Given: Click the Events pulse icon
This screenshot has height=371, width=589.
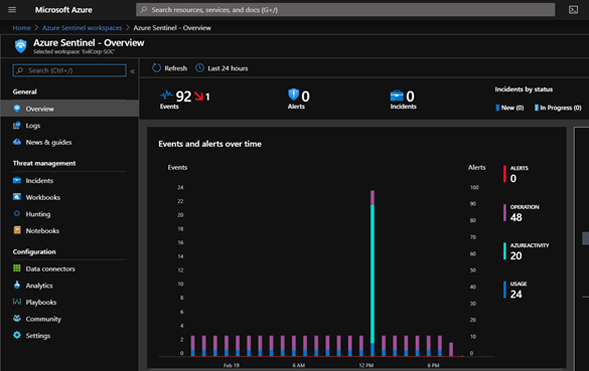Looking at the screenshot, I should 166,95.
